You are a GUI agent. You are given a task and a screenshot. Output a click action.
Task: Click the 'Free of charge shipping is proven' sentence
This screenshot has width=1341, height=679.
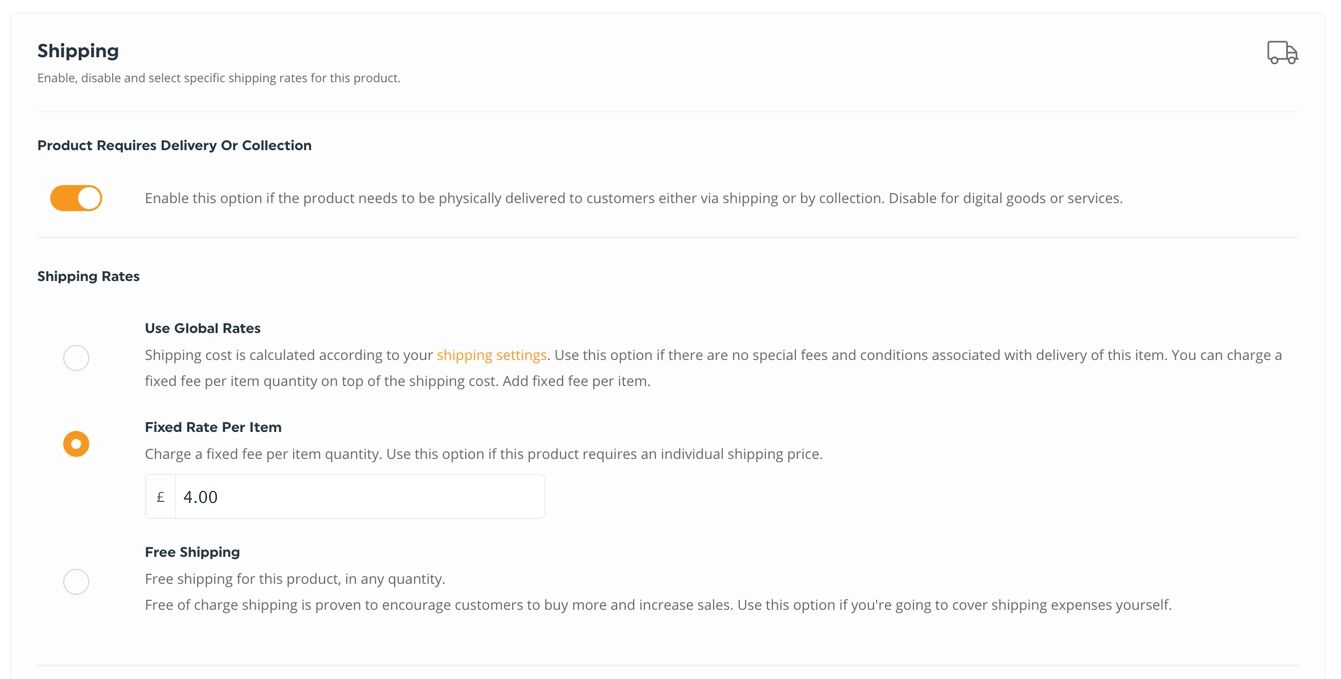pos(658,605)
